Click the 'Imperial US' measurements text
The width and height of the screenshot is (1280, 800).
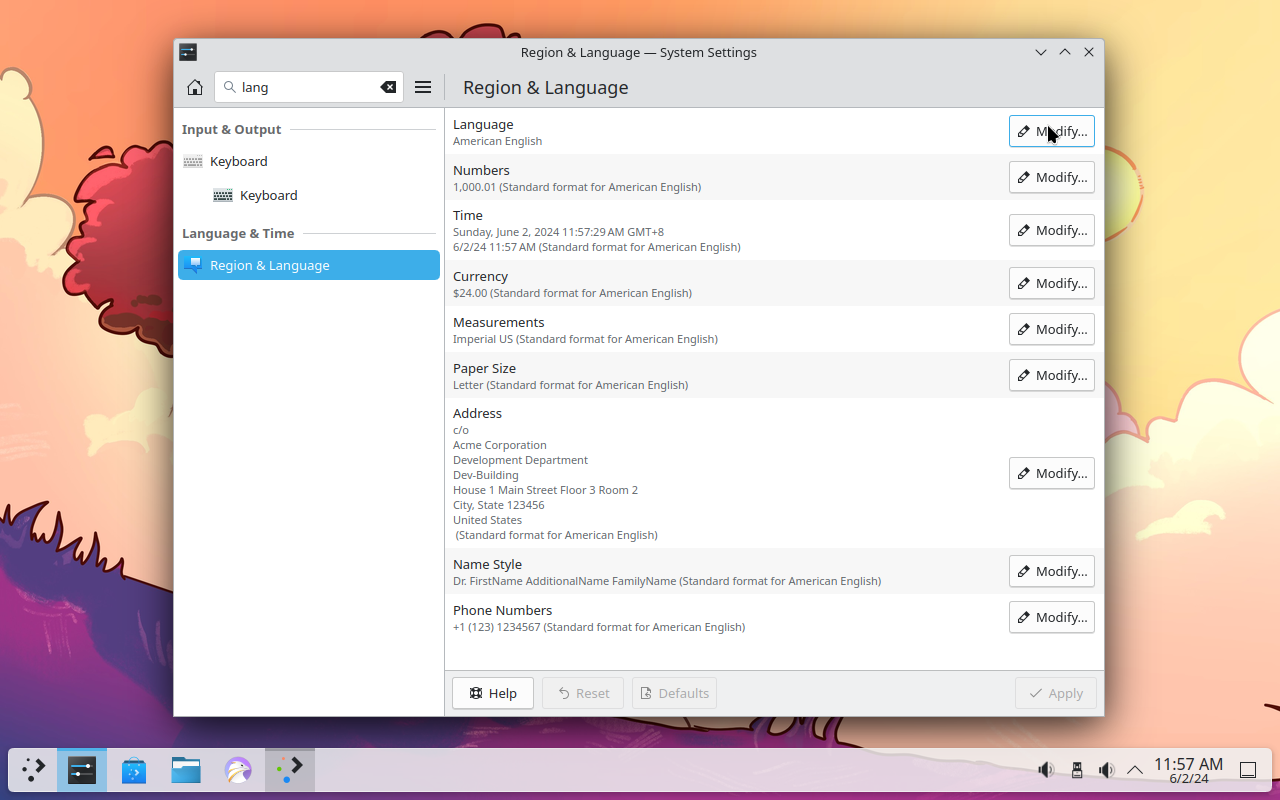pos(483,339)
